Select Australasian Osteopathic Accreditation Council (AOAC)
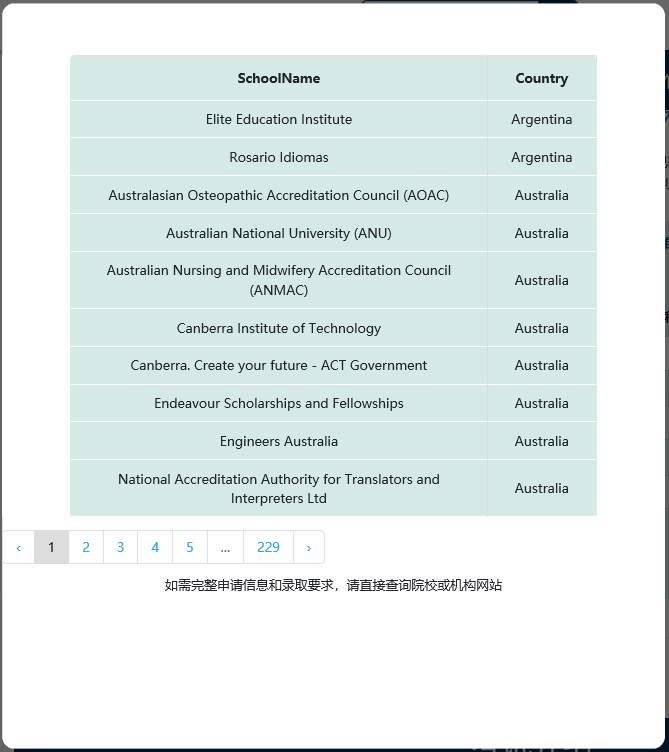This screenshot has width=669, height=752. click(x=279, y=195)
